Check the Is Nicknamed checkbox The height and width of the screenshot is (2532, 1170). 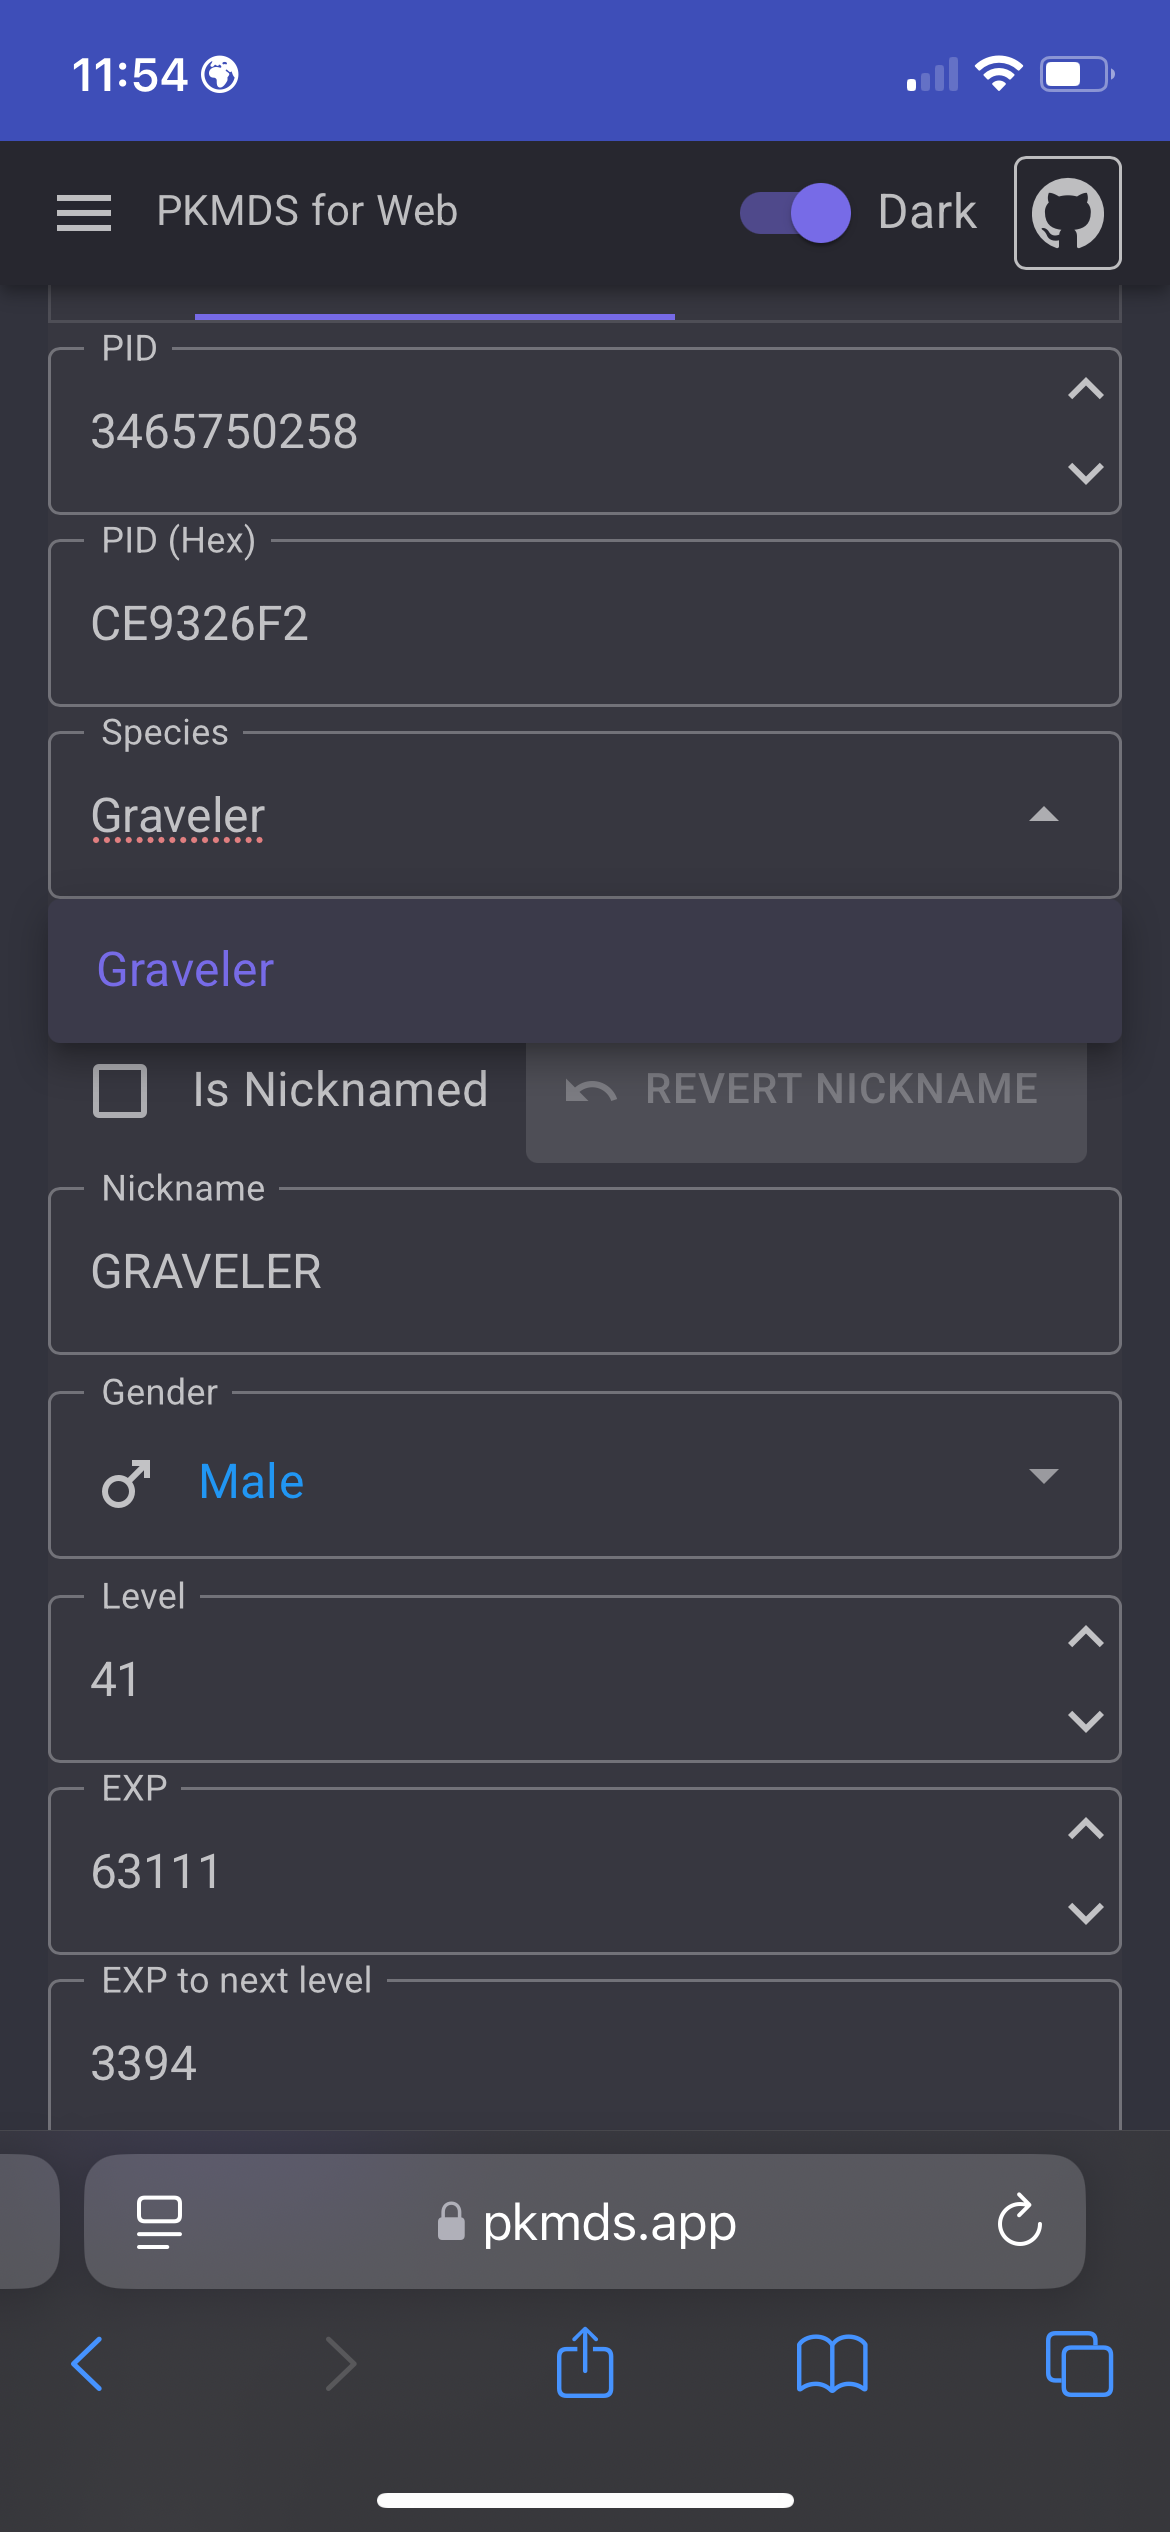tap(120, 1090)
